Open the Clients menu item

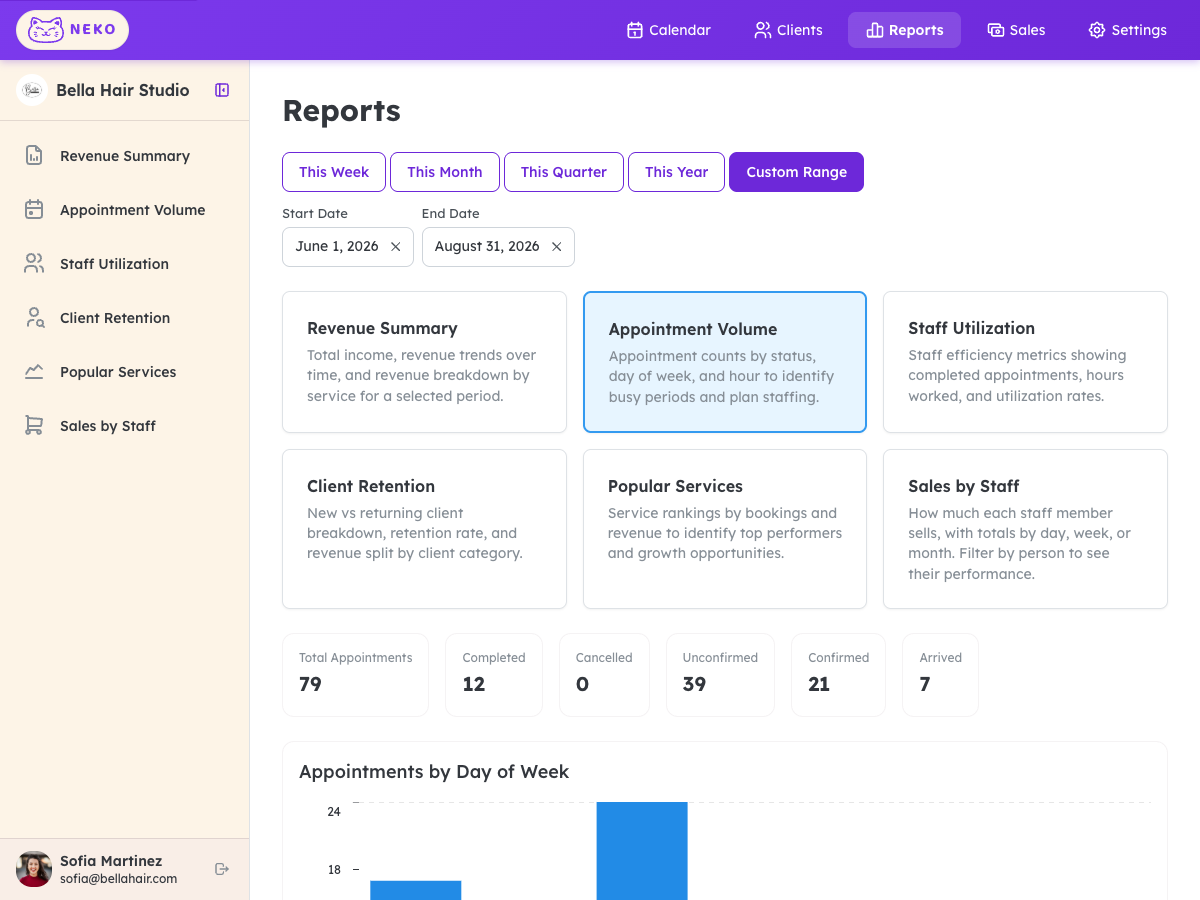pos(788,30)
